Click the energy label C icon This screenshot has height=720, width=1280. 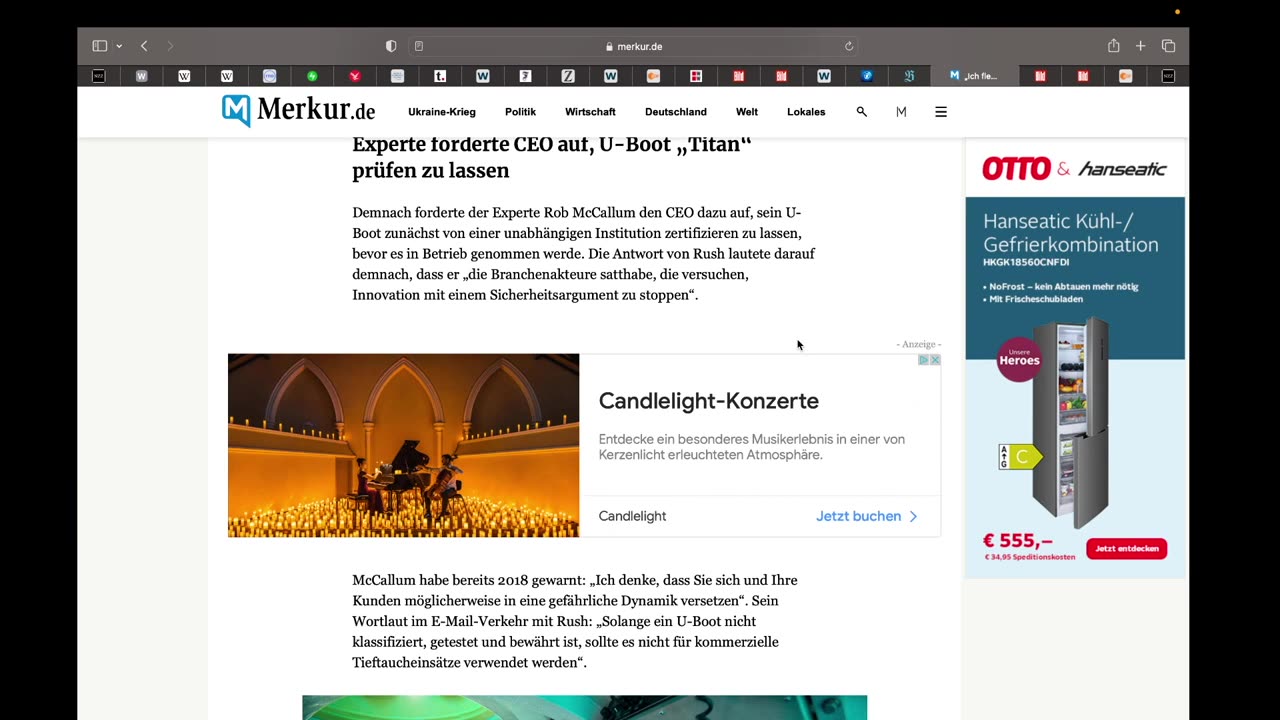coord(1020,457)
